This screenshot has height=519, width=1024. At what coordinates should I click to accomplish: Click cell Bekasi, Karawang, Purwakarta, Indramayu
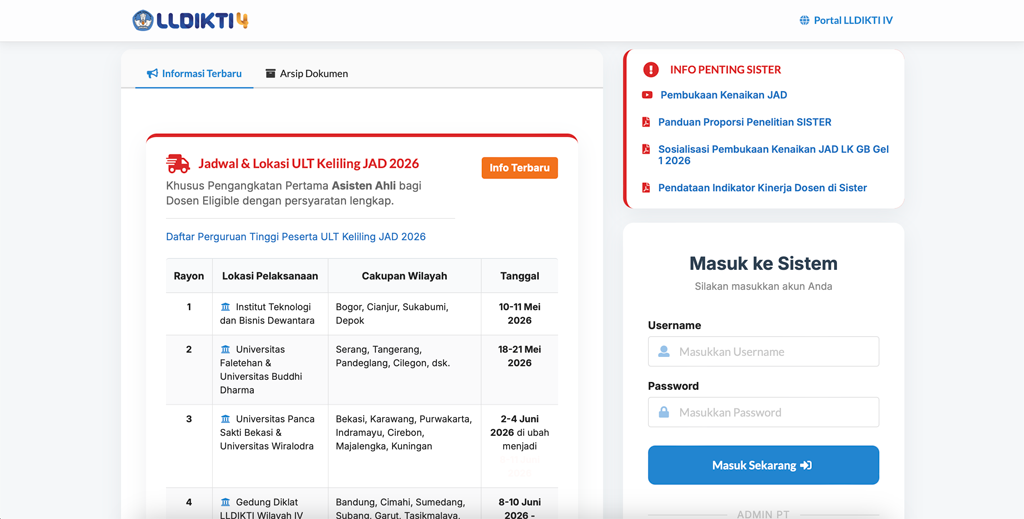coord(404,446)
